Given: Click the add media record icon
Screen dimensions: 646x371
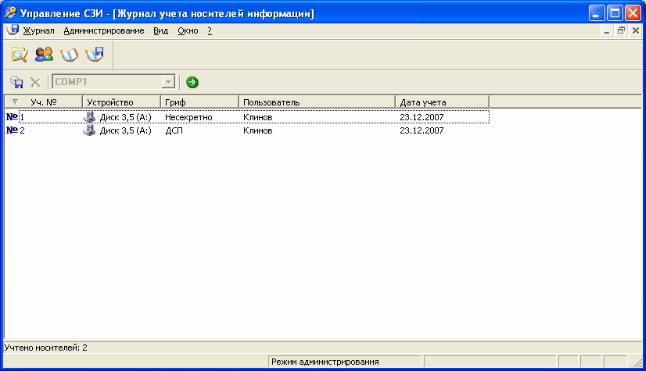Looking at the screenshot, I should [17, 82].
